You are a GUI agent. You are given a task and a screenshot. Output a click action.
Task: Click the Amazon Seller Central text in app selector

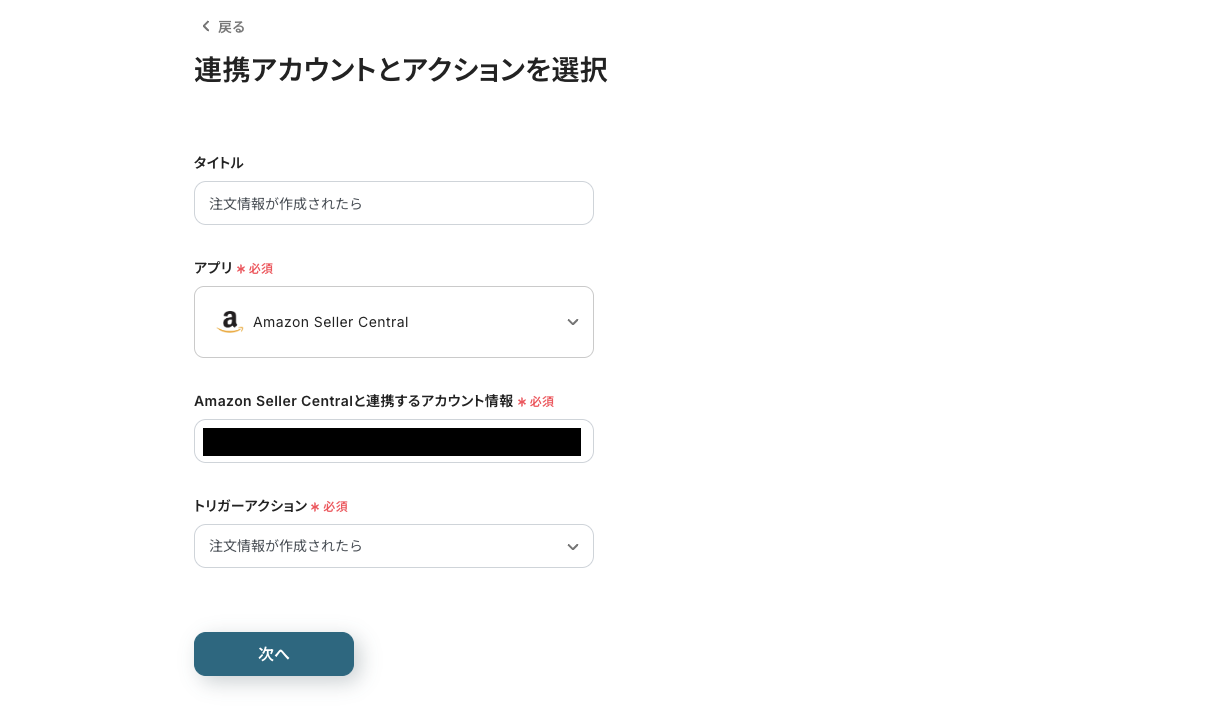pos(331,322)
